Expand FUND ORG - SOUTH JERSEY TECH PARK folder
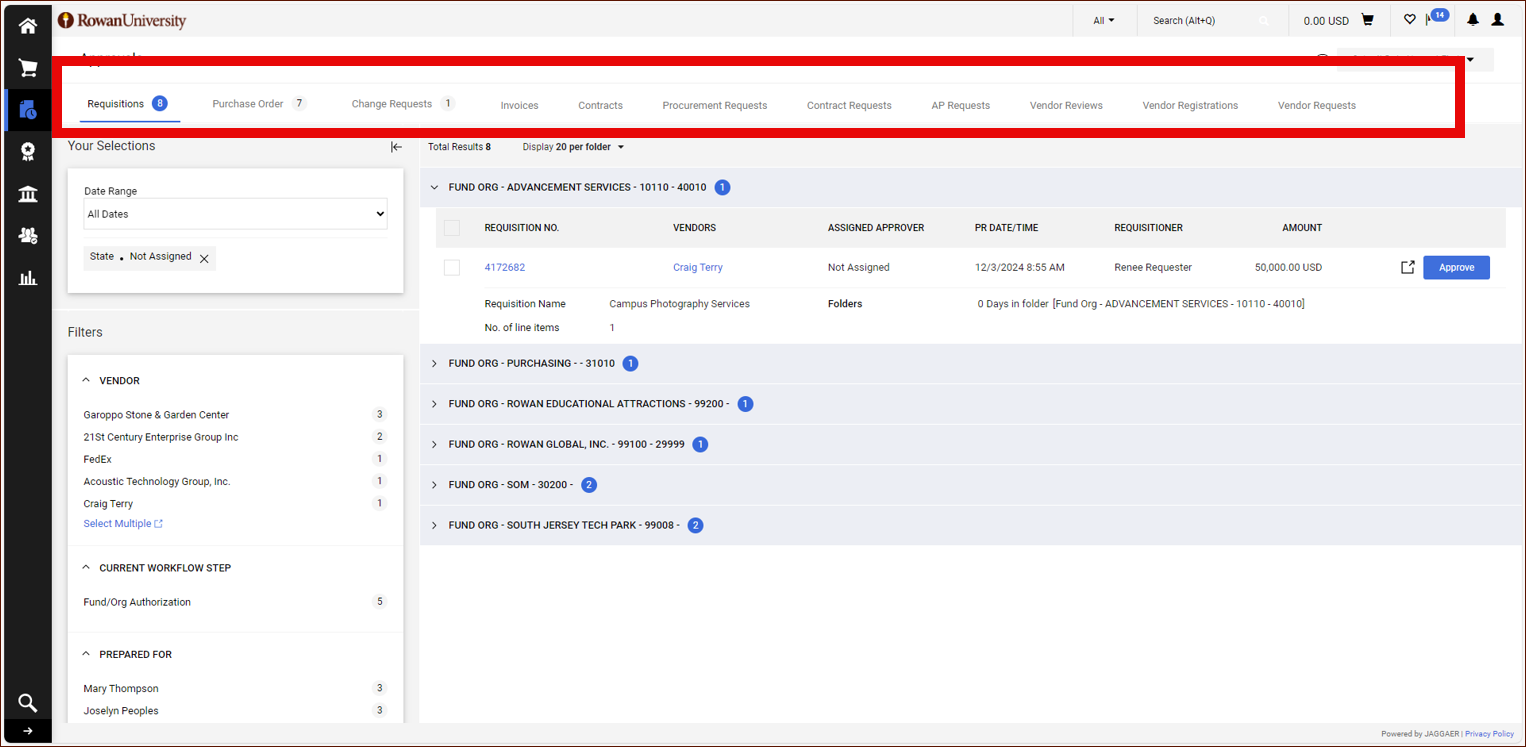This screenshot has height=747, width=1526. click(x=434, y=526)
